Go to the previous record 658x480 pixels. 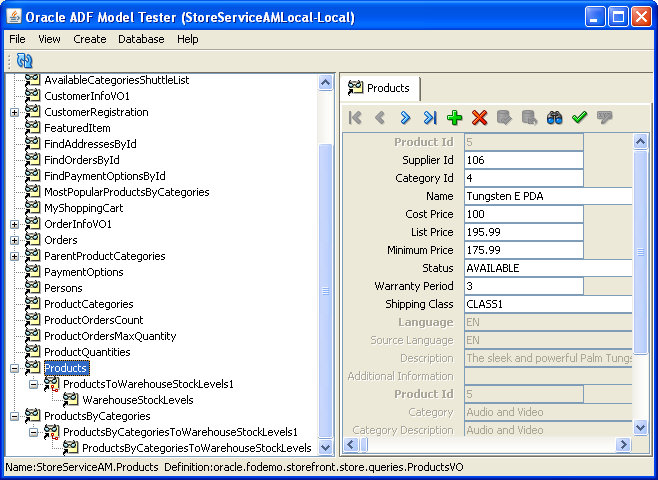click(380, 118)
